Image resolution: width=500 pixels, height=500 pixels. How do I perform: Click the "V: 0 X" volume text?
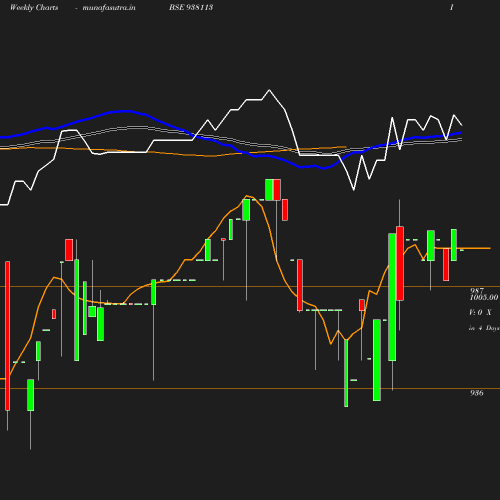(480, 312)
